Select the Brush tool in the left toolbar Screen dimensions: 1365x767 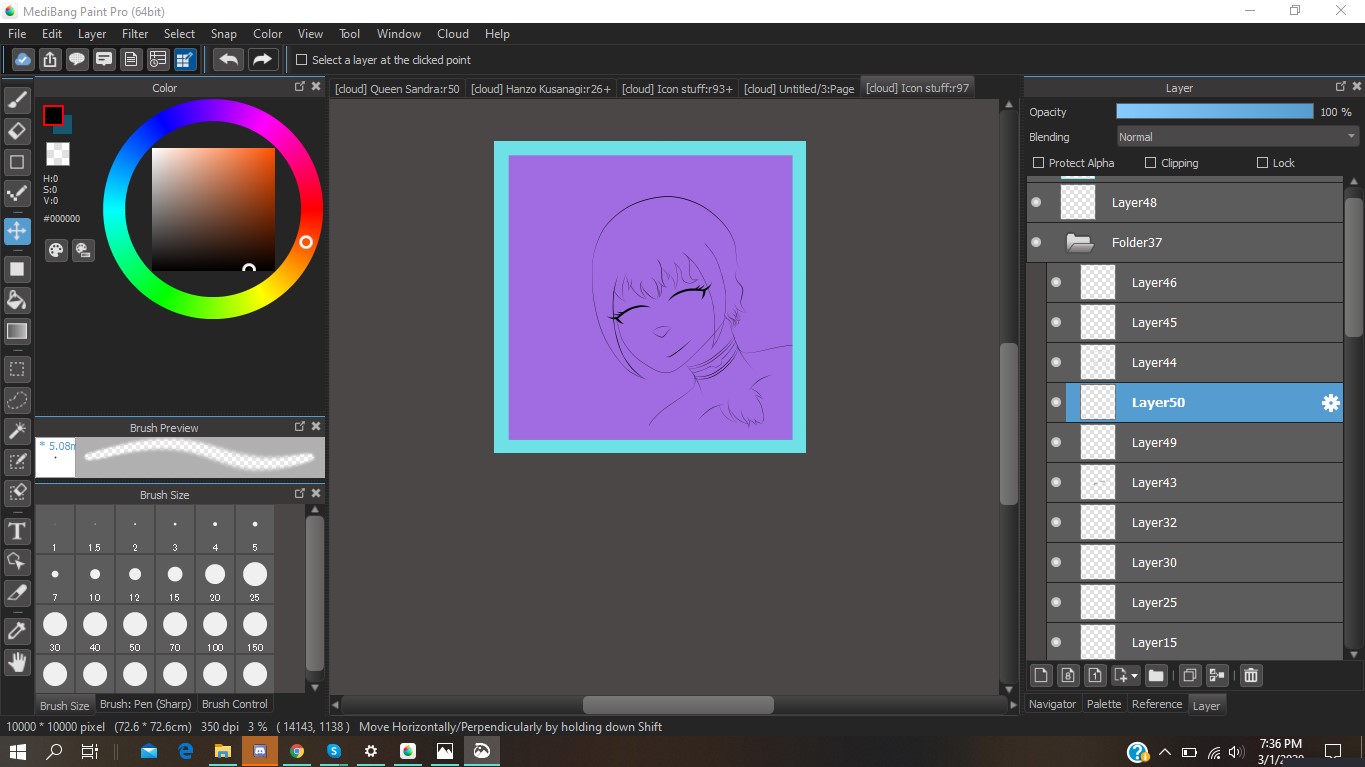(17, 99)
